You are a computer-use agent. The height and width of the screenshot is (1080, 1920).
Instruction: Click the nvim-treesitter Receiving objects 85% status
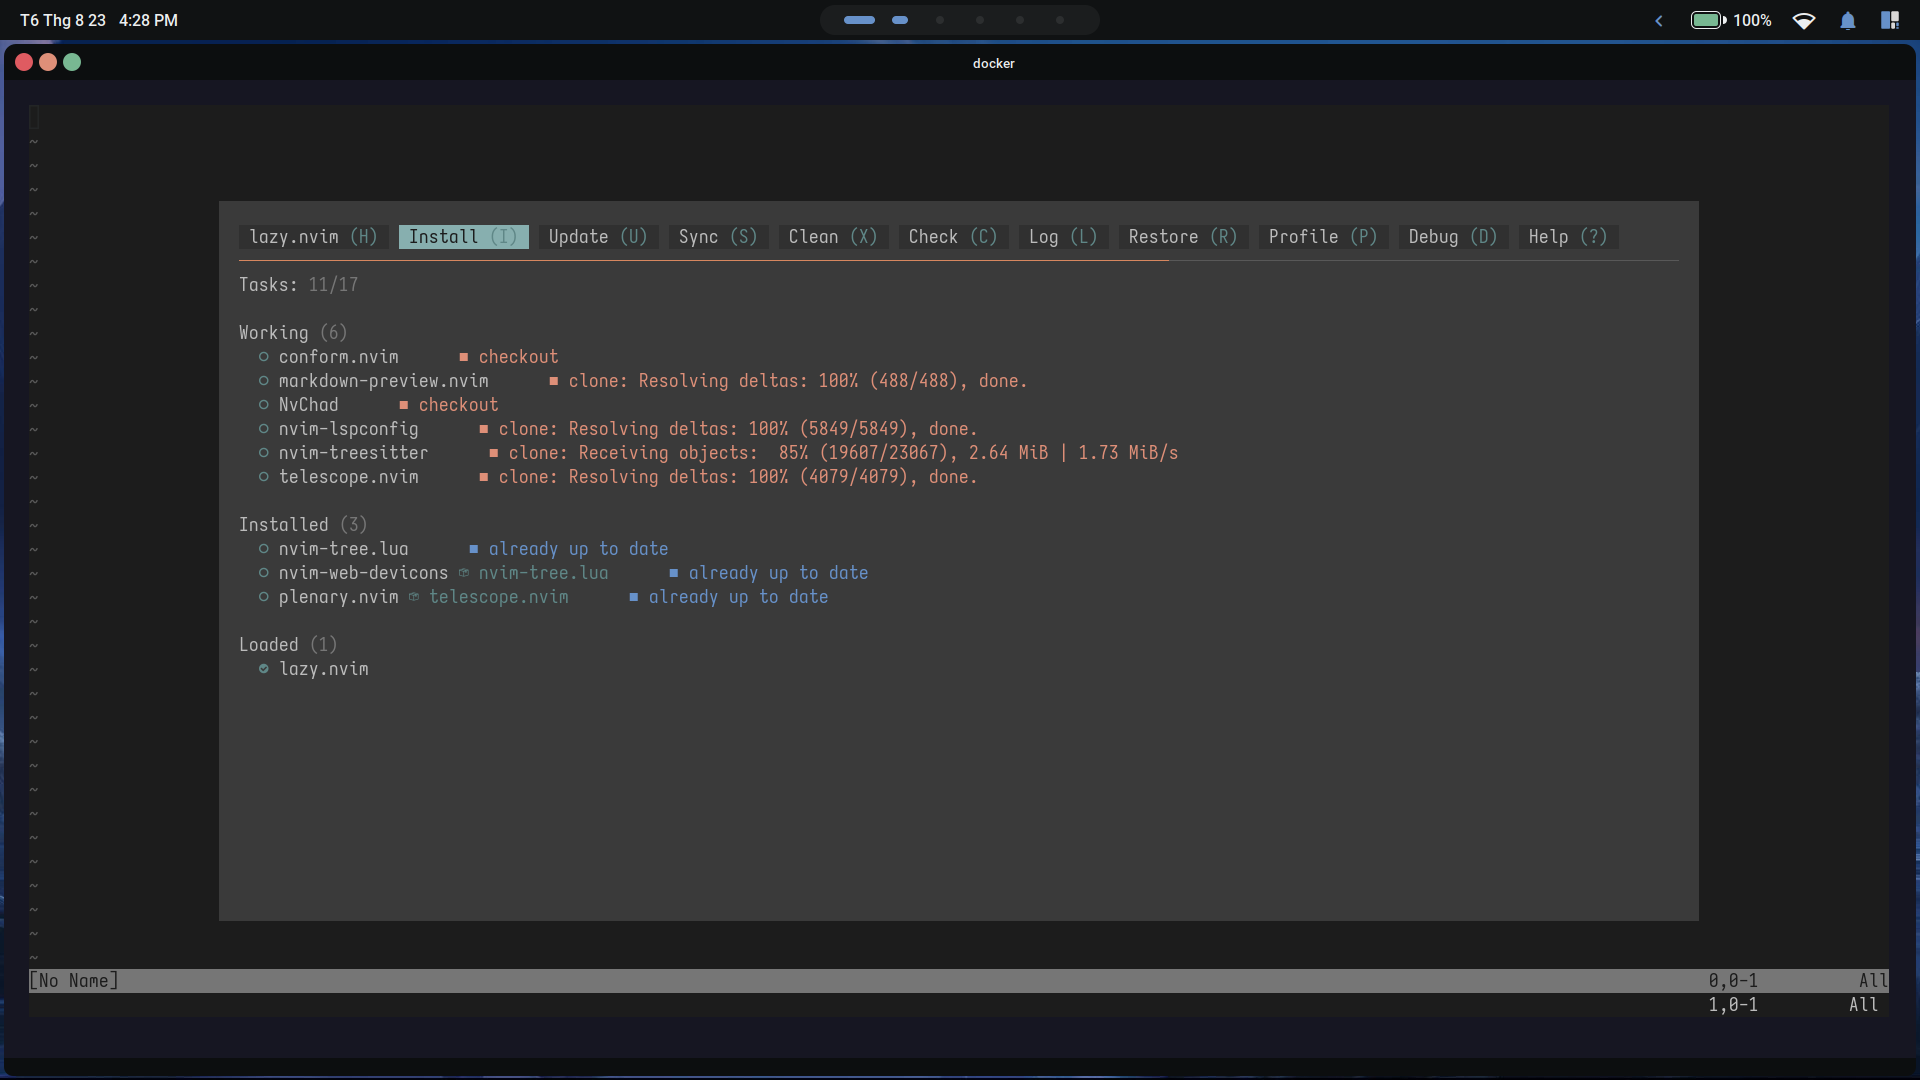(843, 453)
